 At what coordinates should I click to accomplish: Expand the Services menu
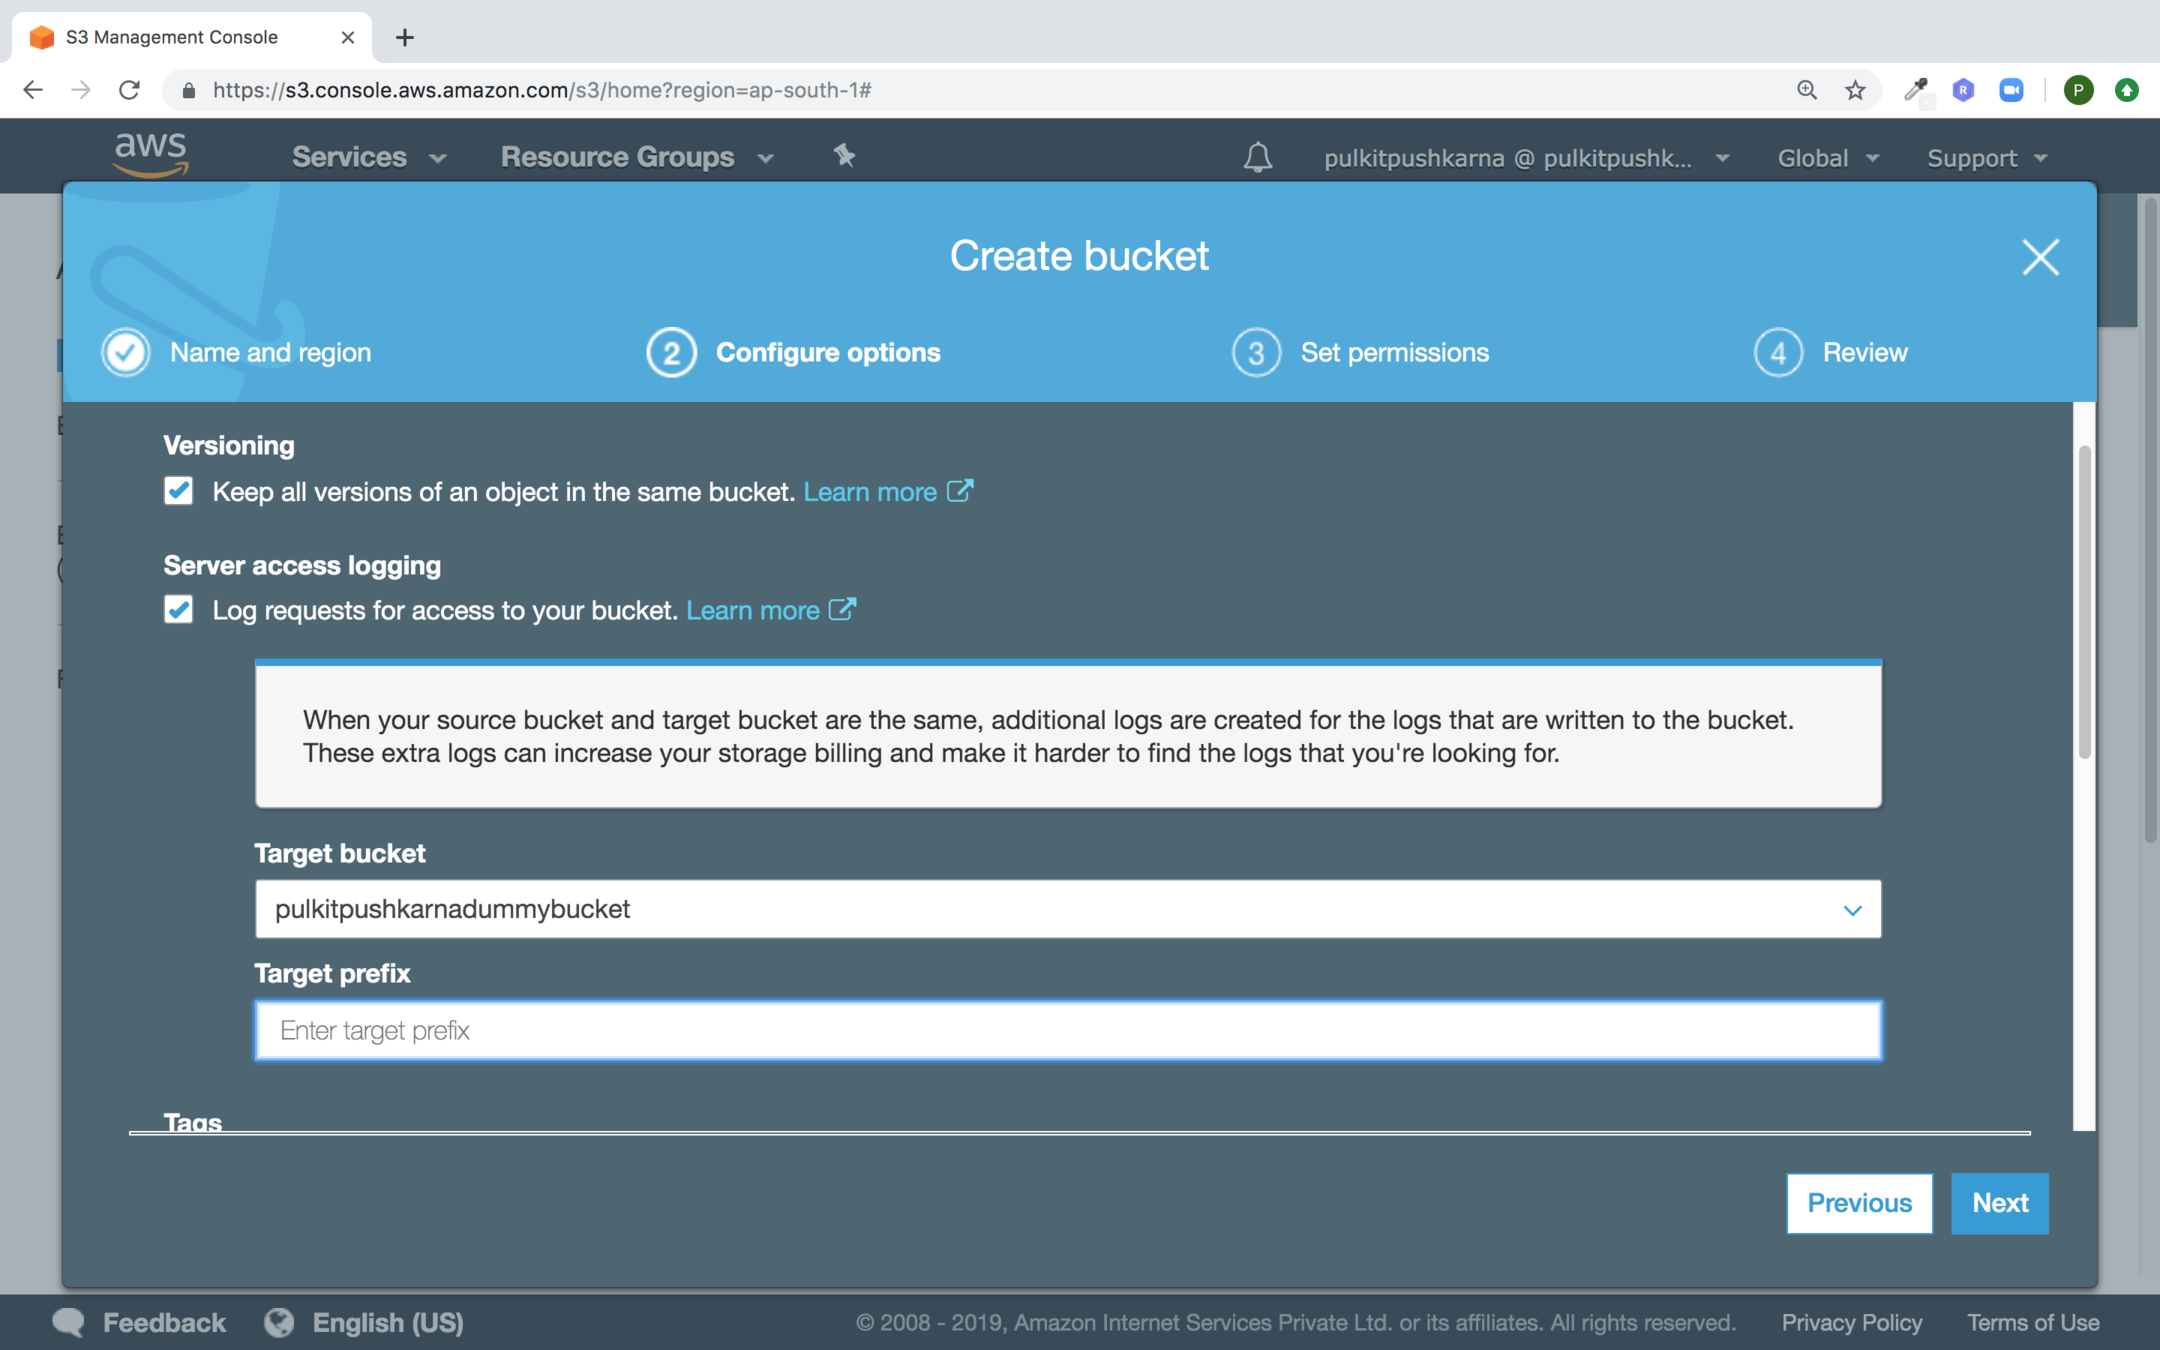tap(367, 157)
